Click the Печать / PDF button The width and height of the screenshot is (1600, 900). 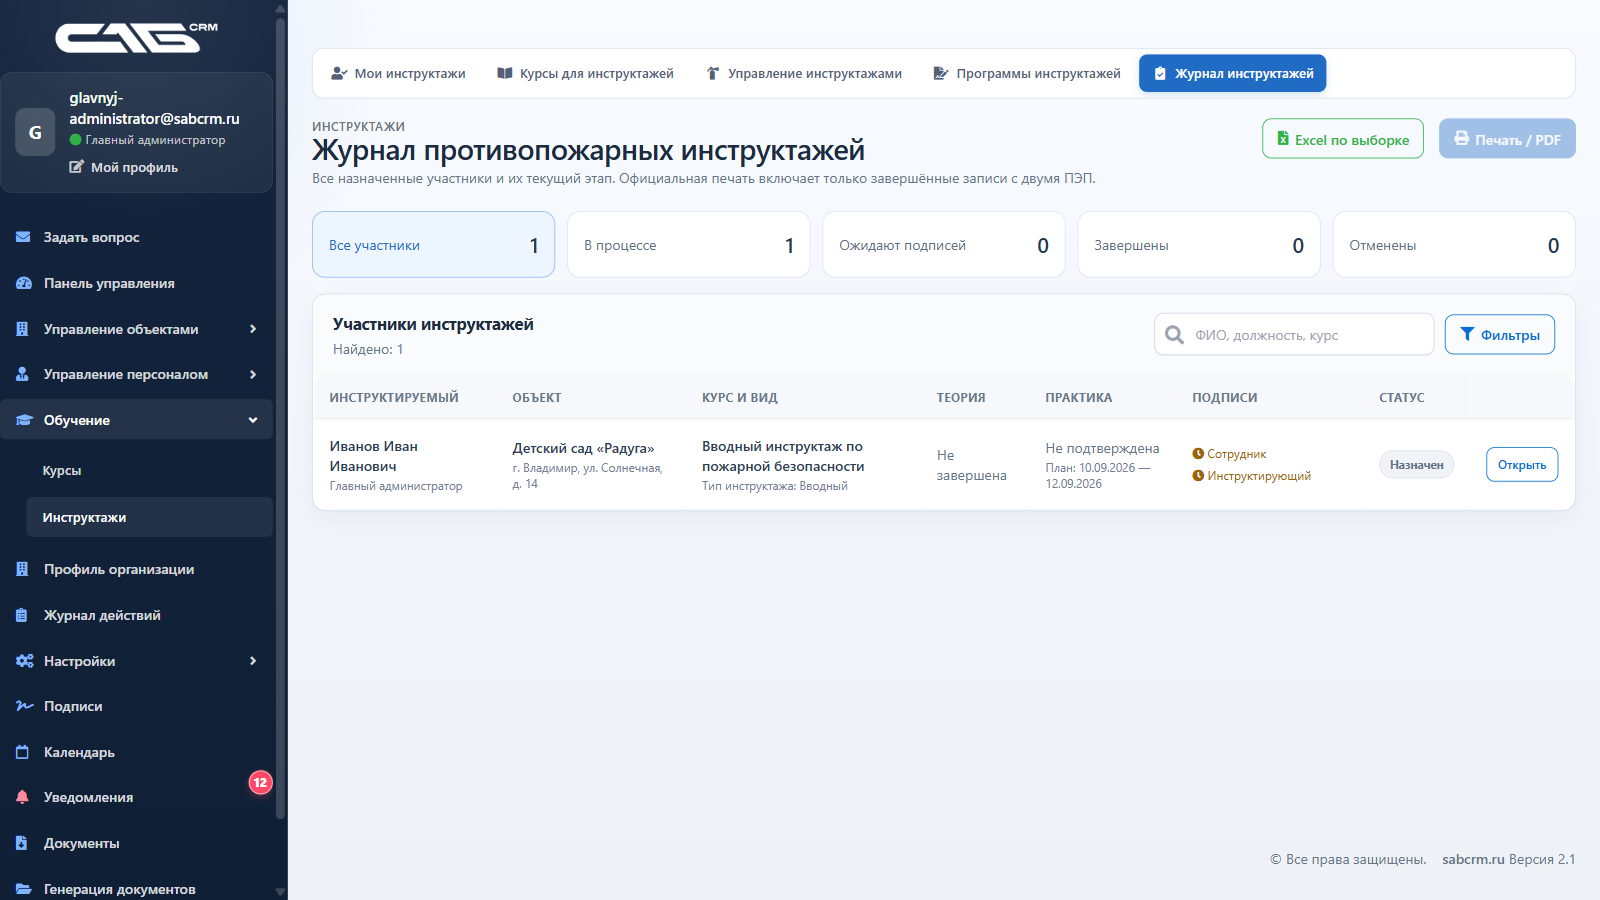[1507, 139]
